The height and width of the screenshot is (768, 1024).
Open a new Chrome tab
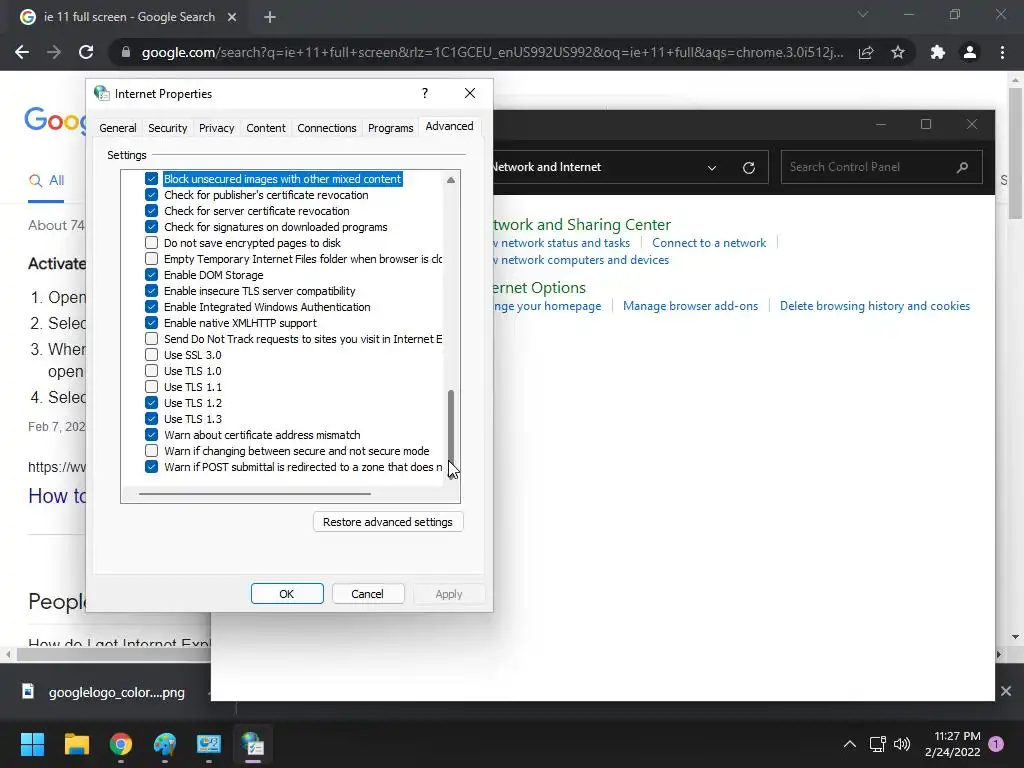tap(270, 17)
